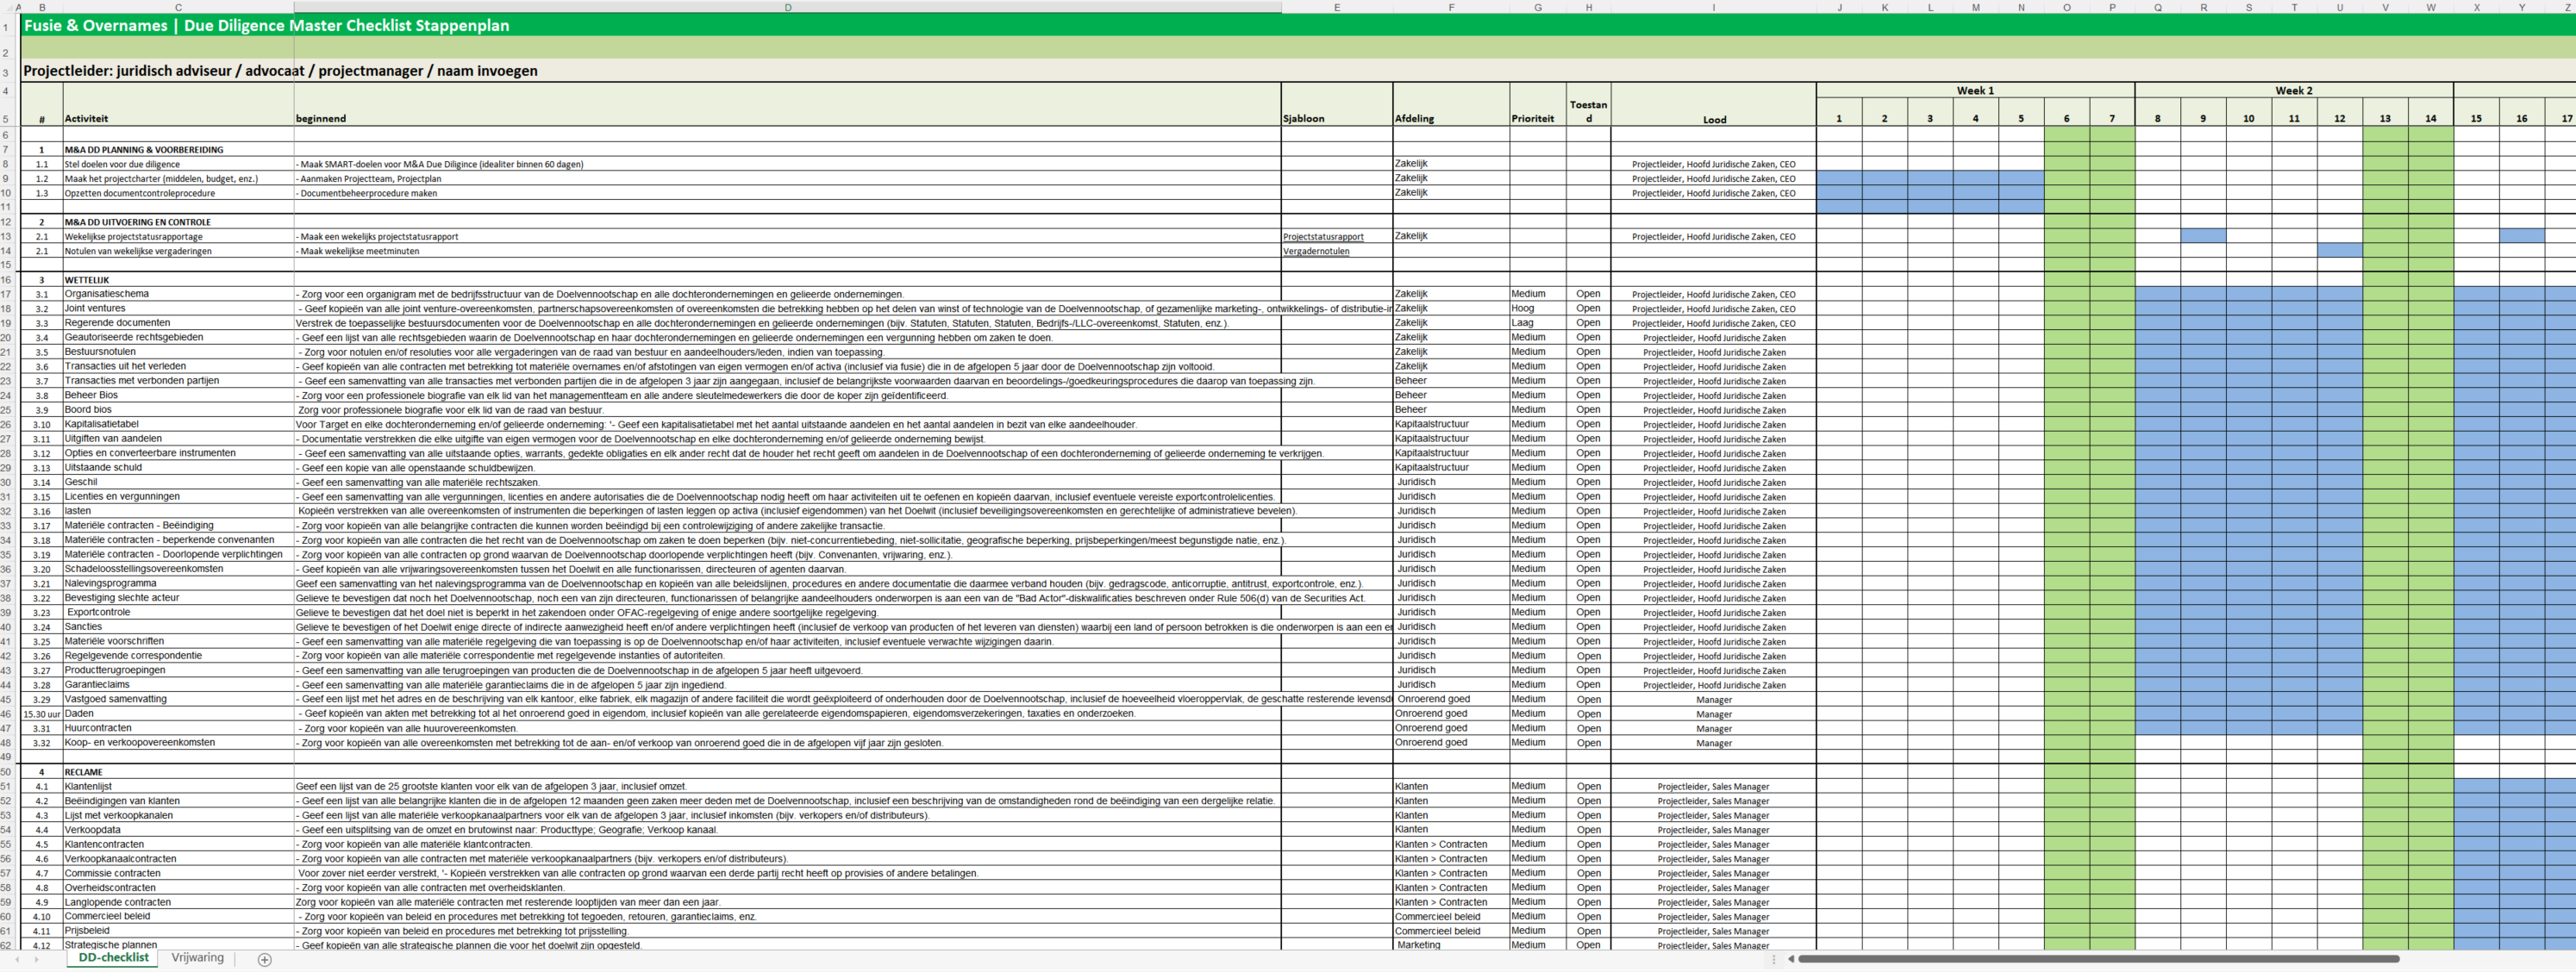
Task: Select the Exportcontrole activity cell
Action: point(178,612)
